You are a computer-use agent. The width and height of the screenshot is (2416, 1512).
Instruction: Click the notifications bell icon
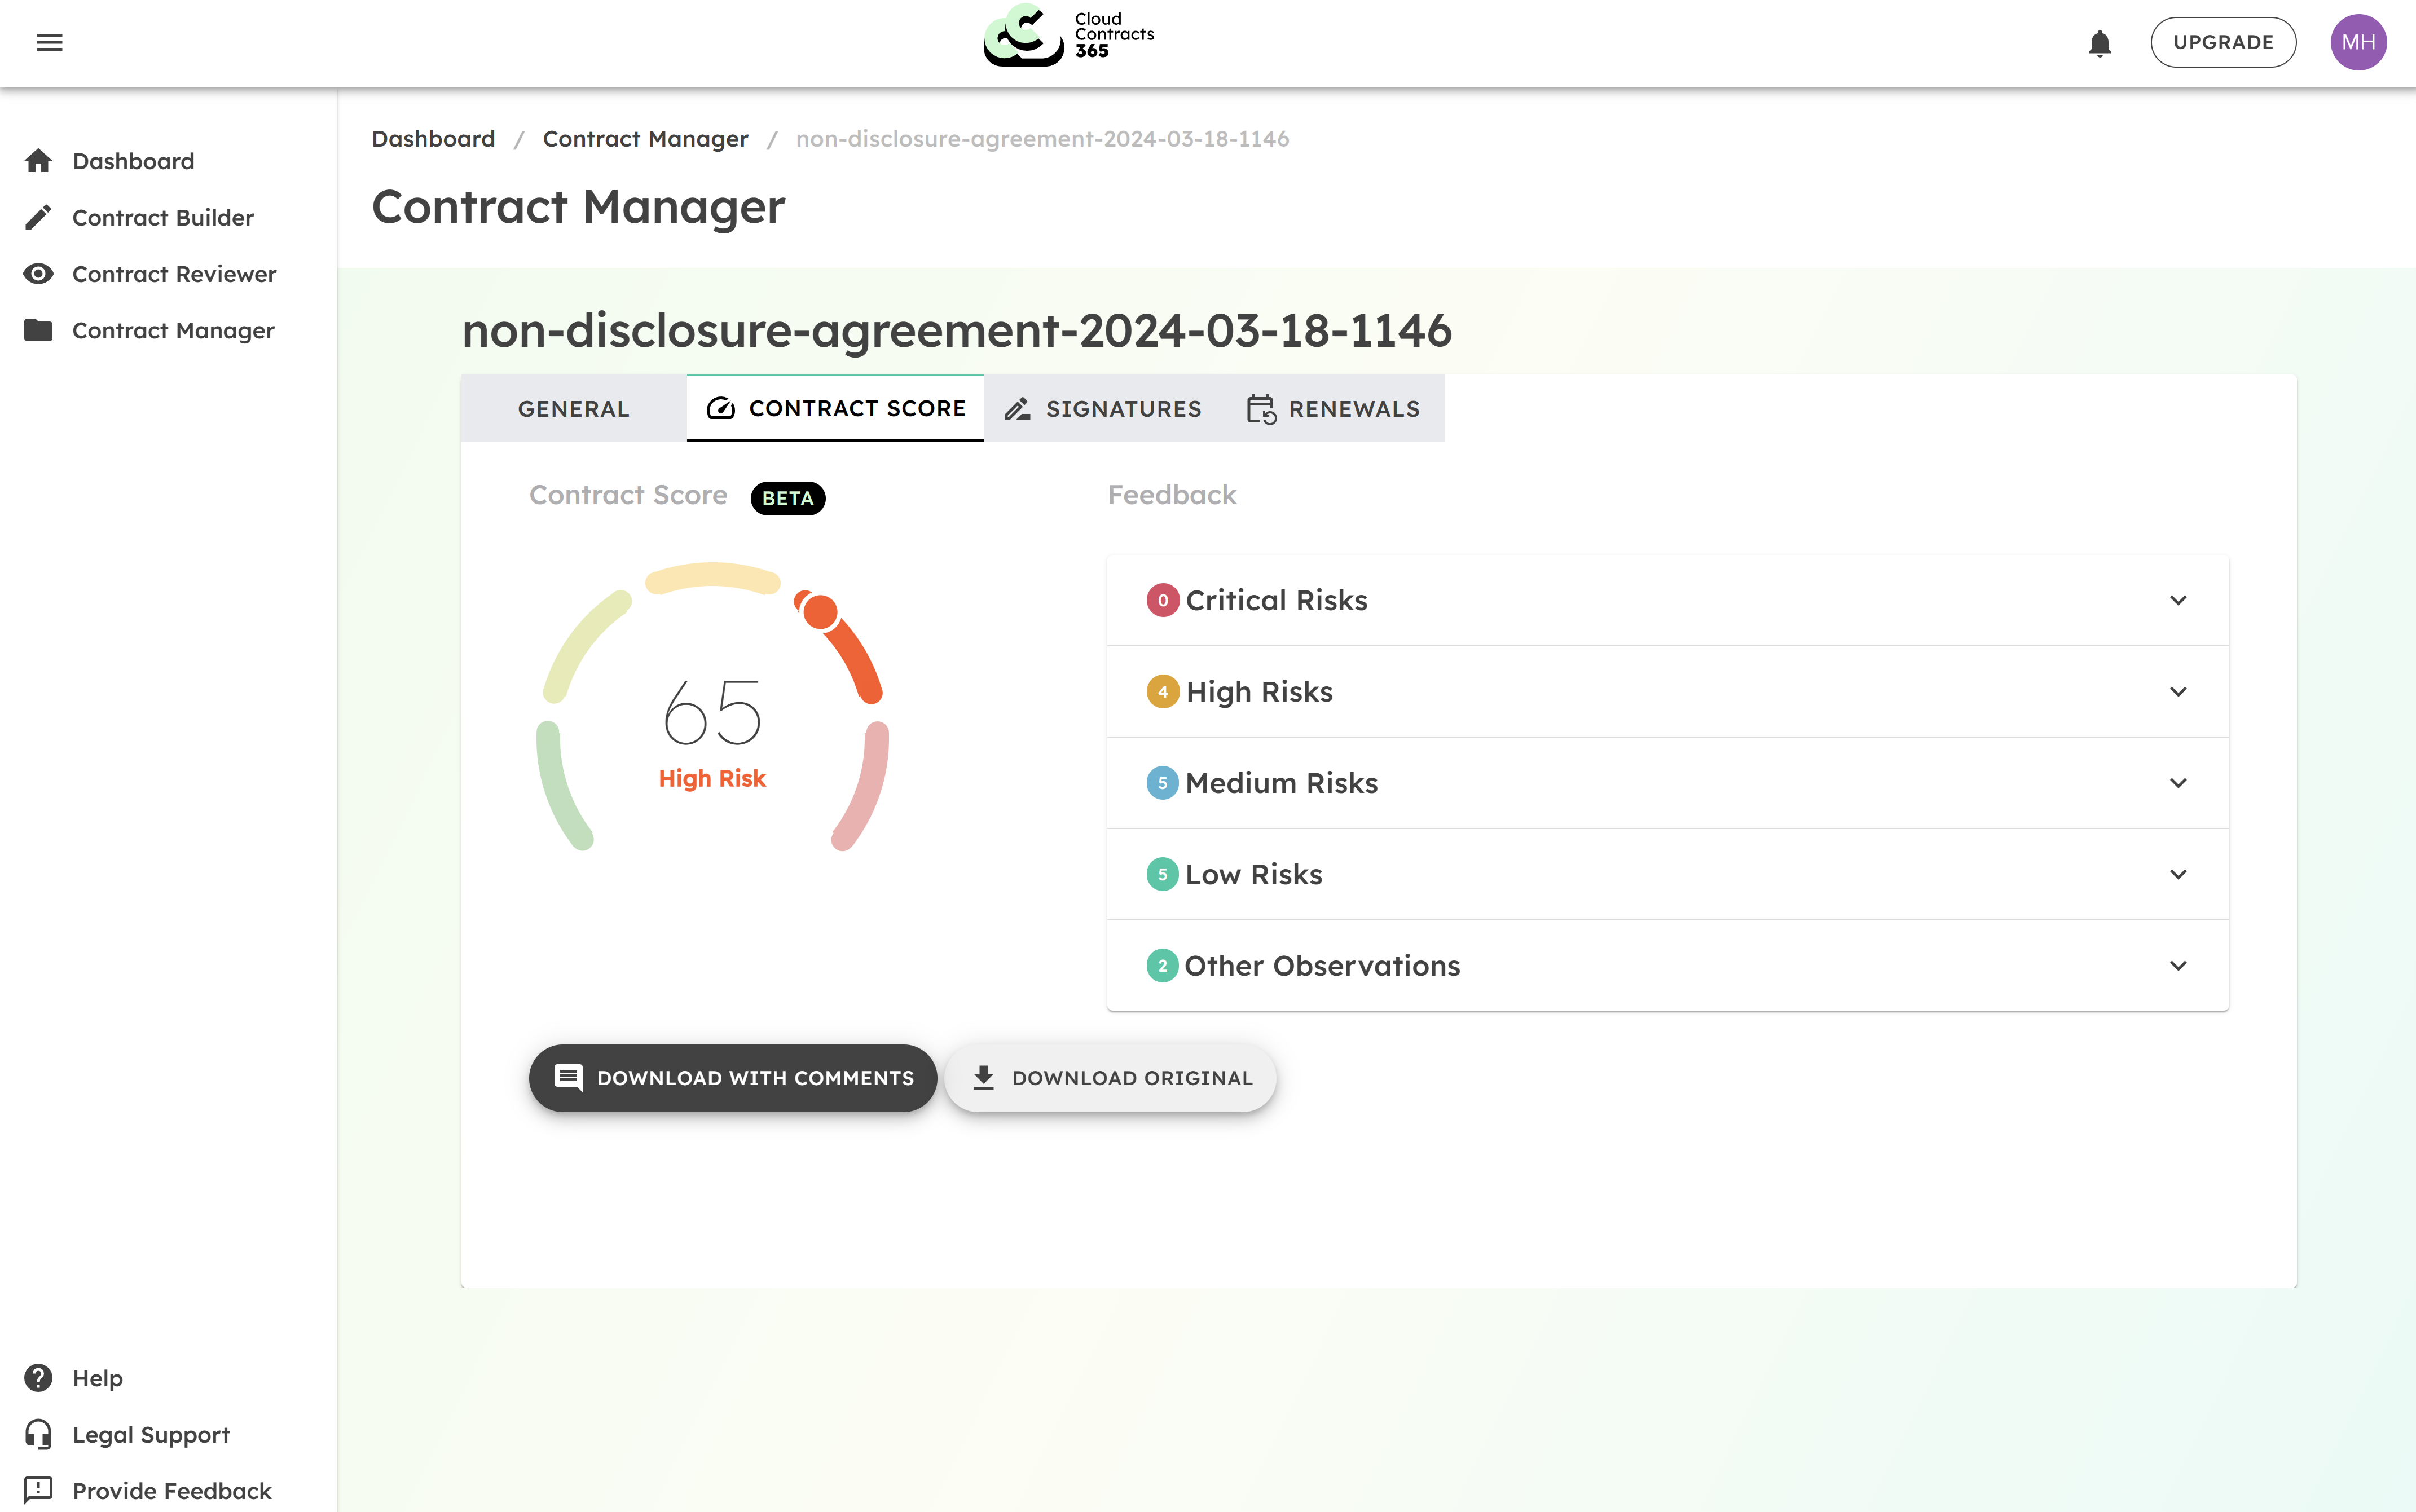pyautogui.click(x=2099, y=43)
